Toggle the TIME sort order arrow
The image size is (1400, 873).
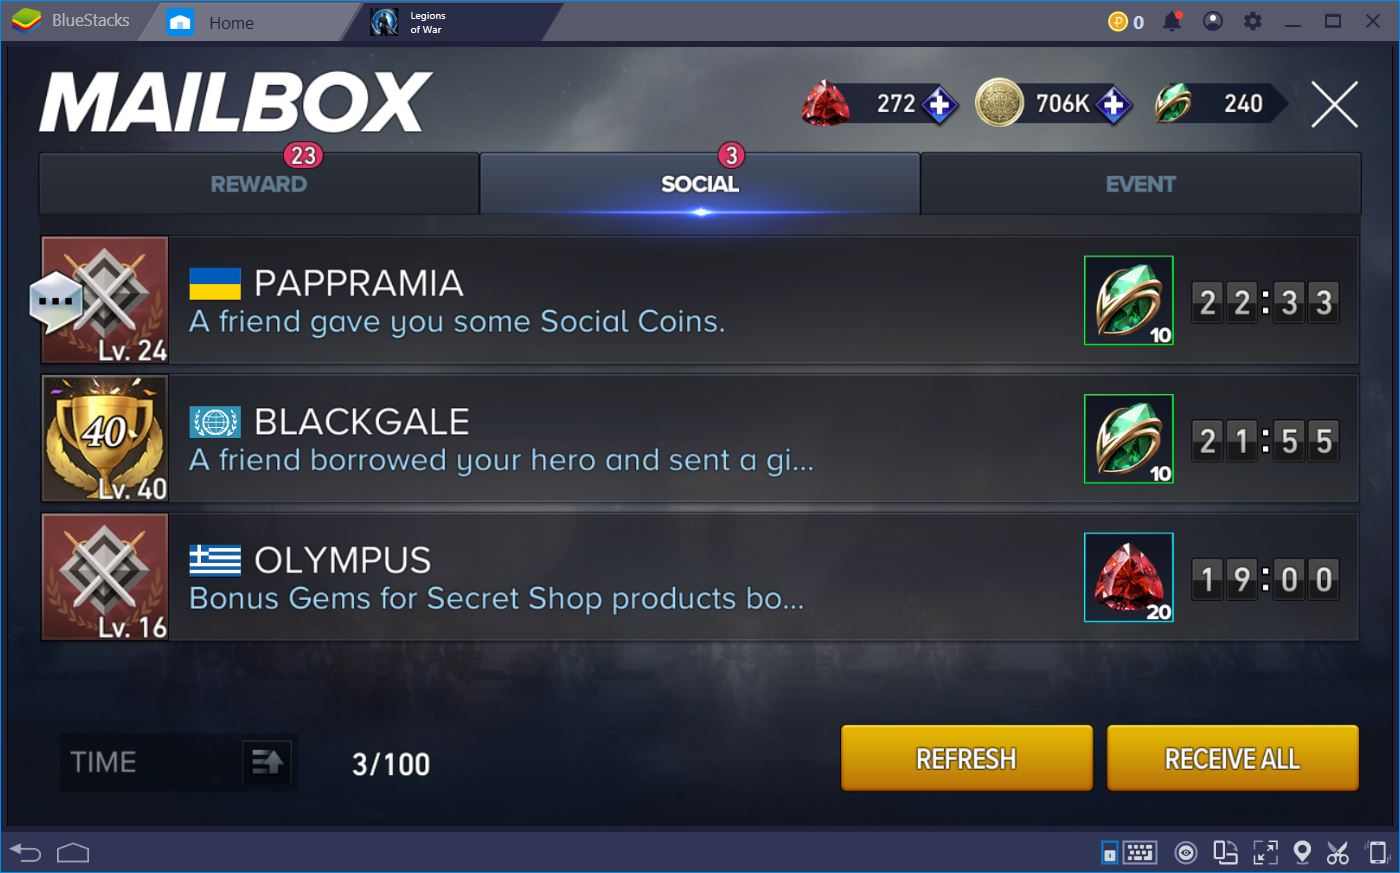click(x=266, y=763)
